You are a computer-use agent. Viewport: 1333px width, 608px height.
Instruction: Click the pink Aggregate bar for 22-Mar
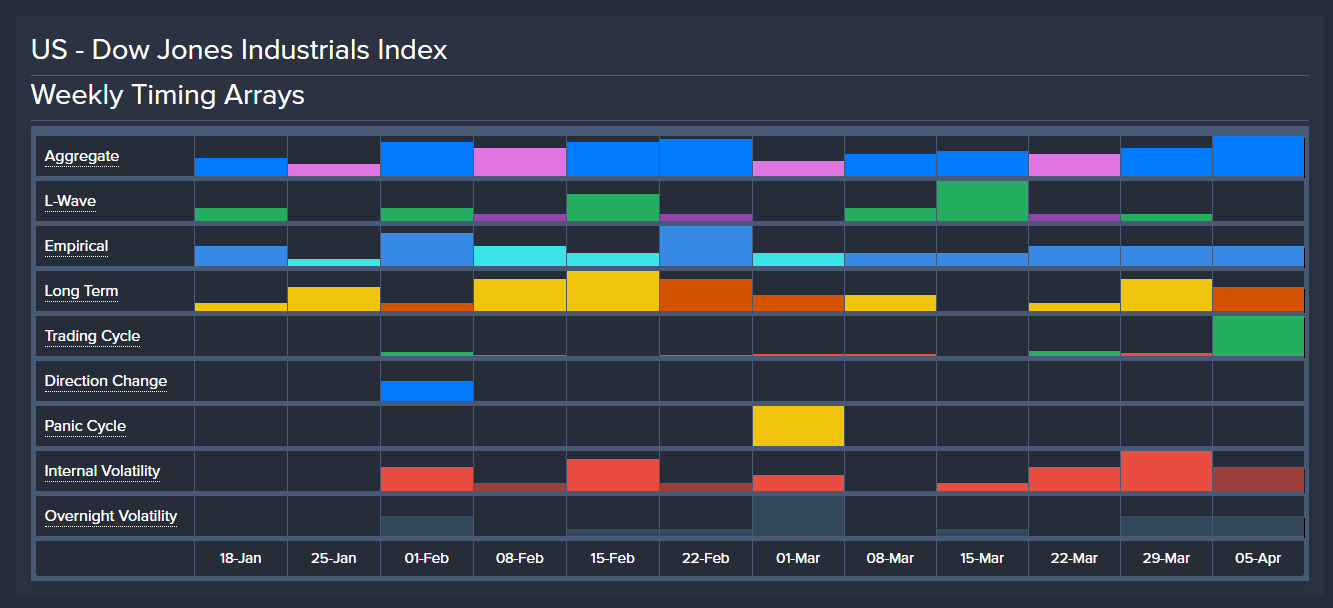tap(1074, 165)
